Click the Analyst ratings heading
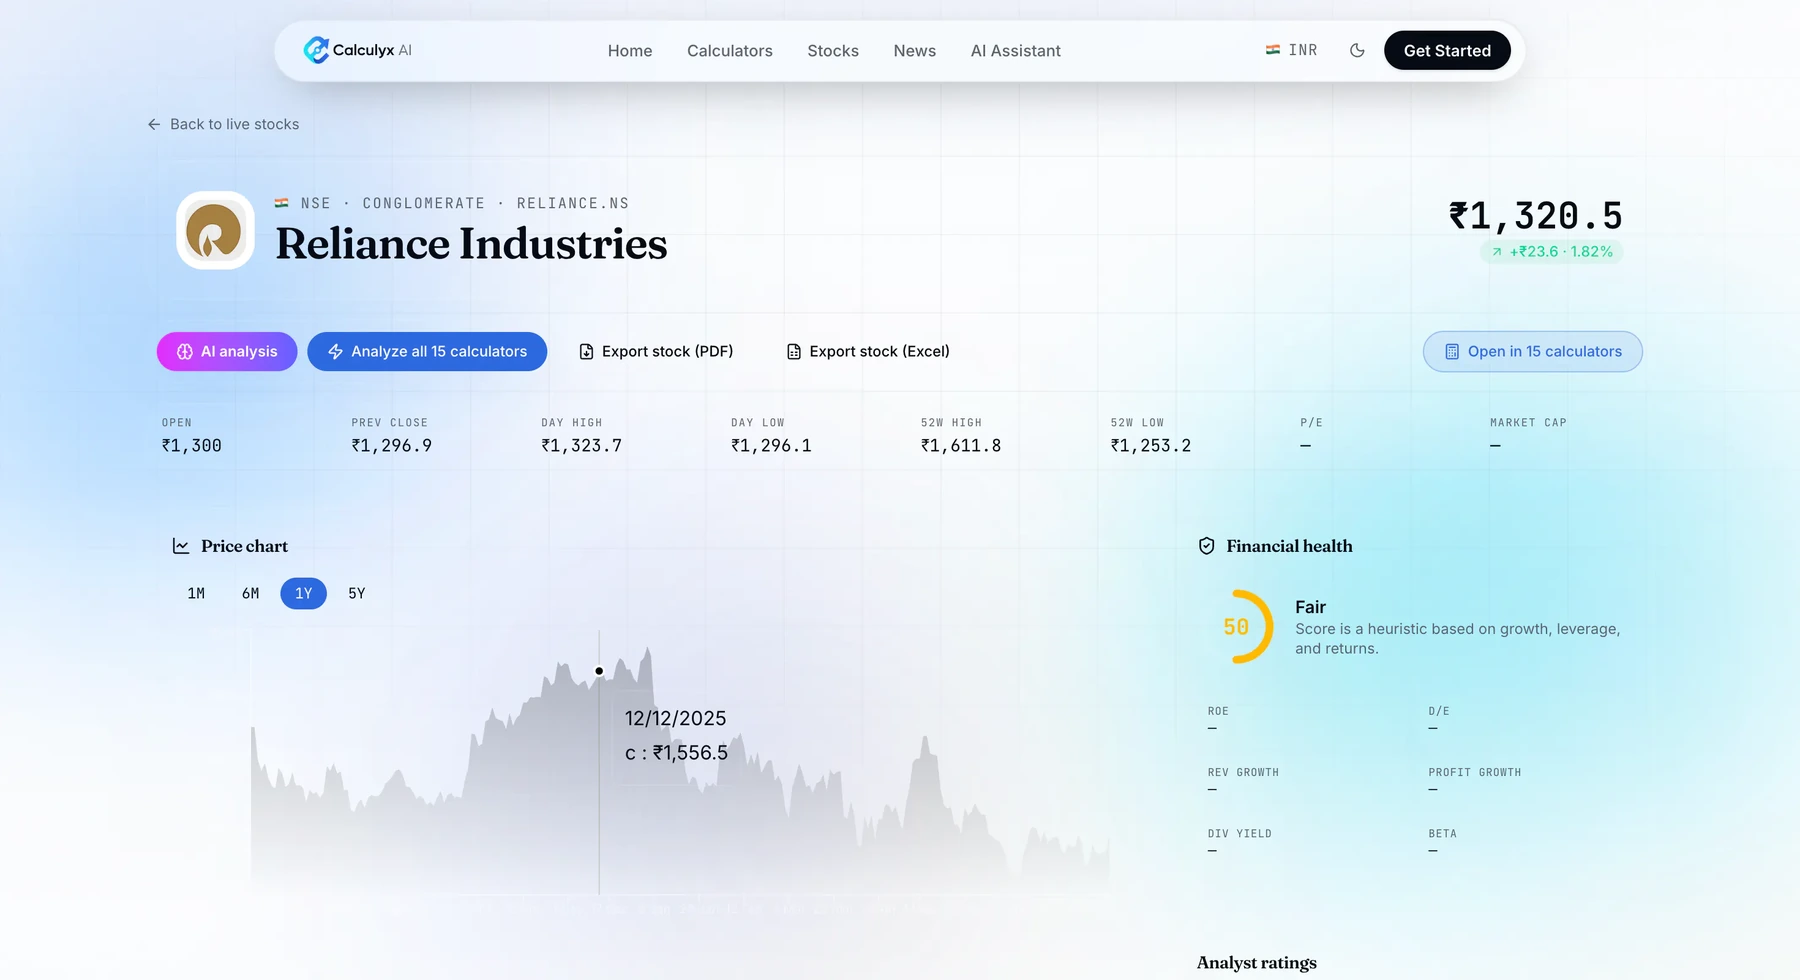The height and width of the screenshot is (980, 1800). pos(1257,963)
